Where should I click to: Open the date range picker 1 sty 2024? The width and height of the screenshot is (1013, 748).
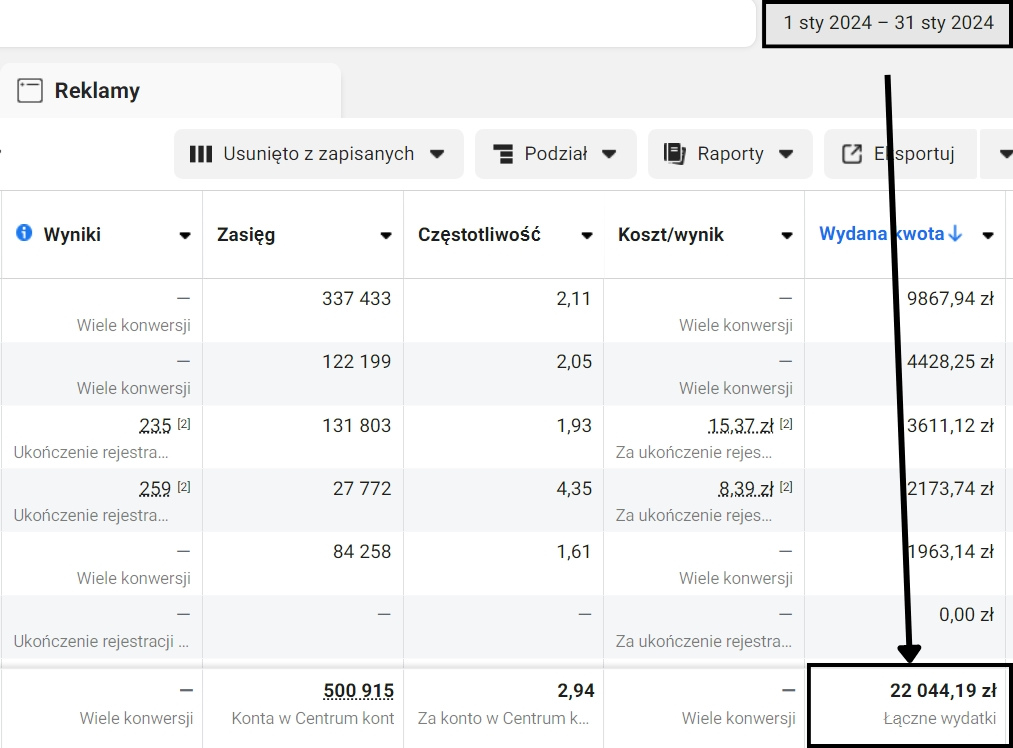tap(888, 23)
